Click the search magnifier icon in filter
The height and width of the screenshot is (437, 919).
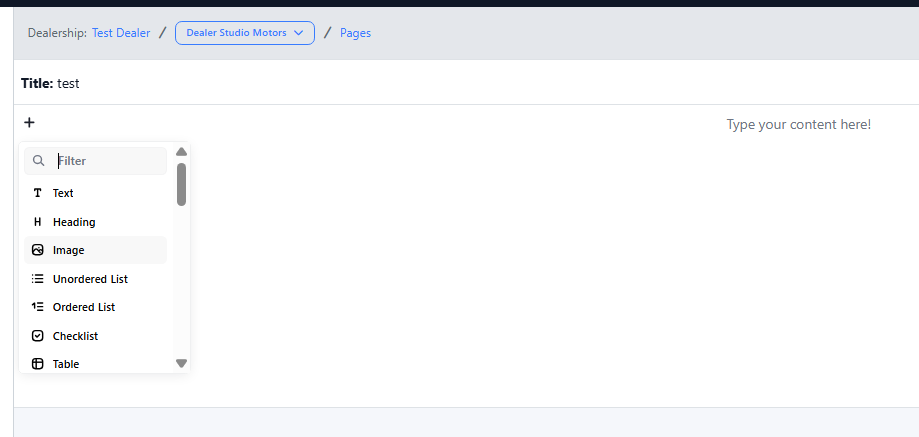pyautogui.click(x=39, y=160)
